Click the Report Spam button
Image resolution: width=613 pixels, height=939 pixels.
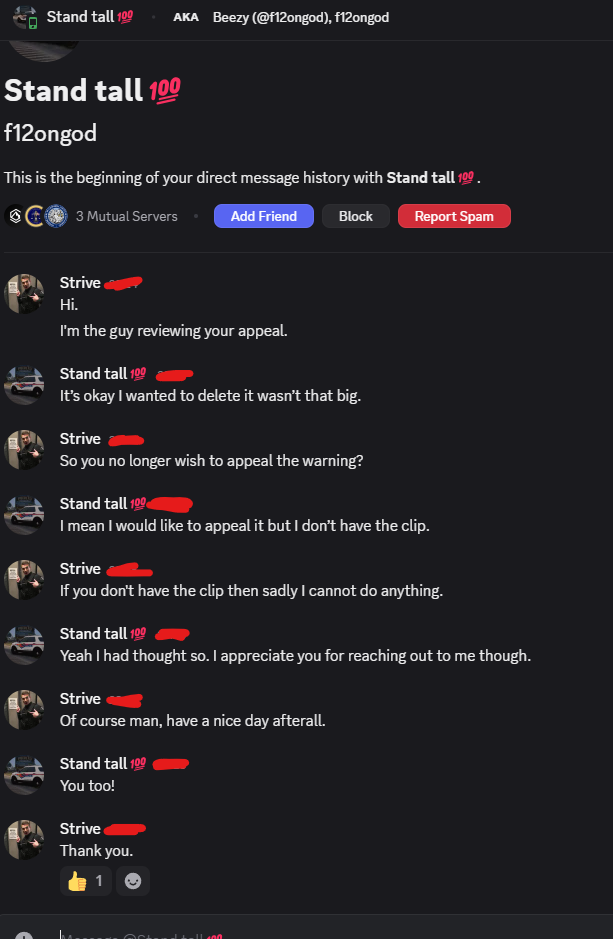pos(454,216)
